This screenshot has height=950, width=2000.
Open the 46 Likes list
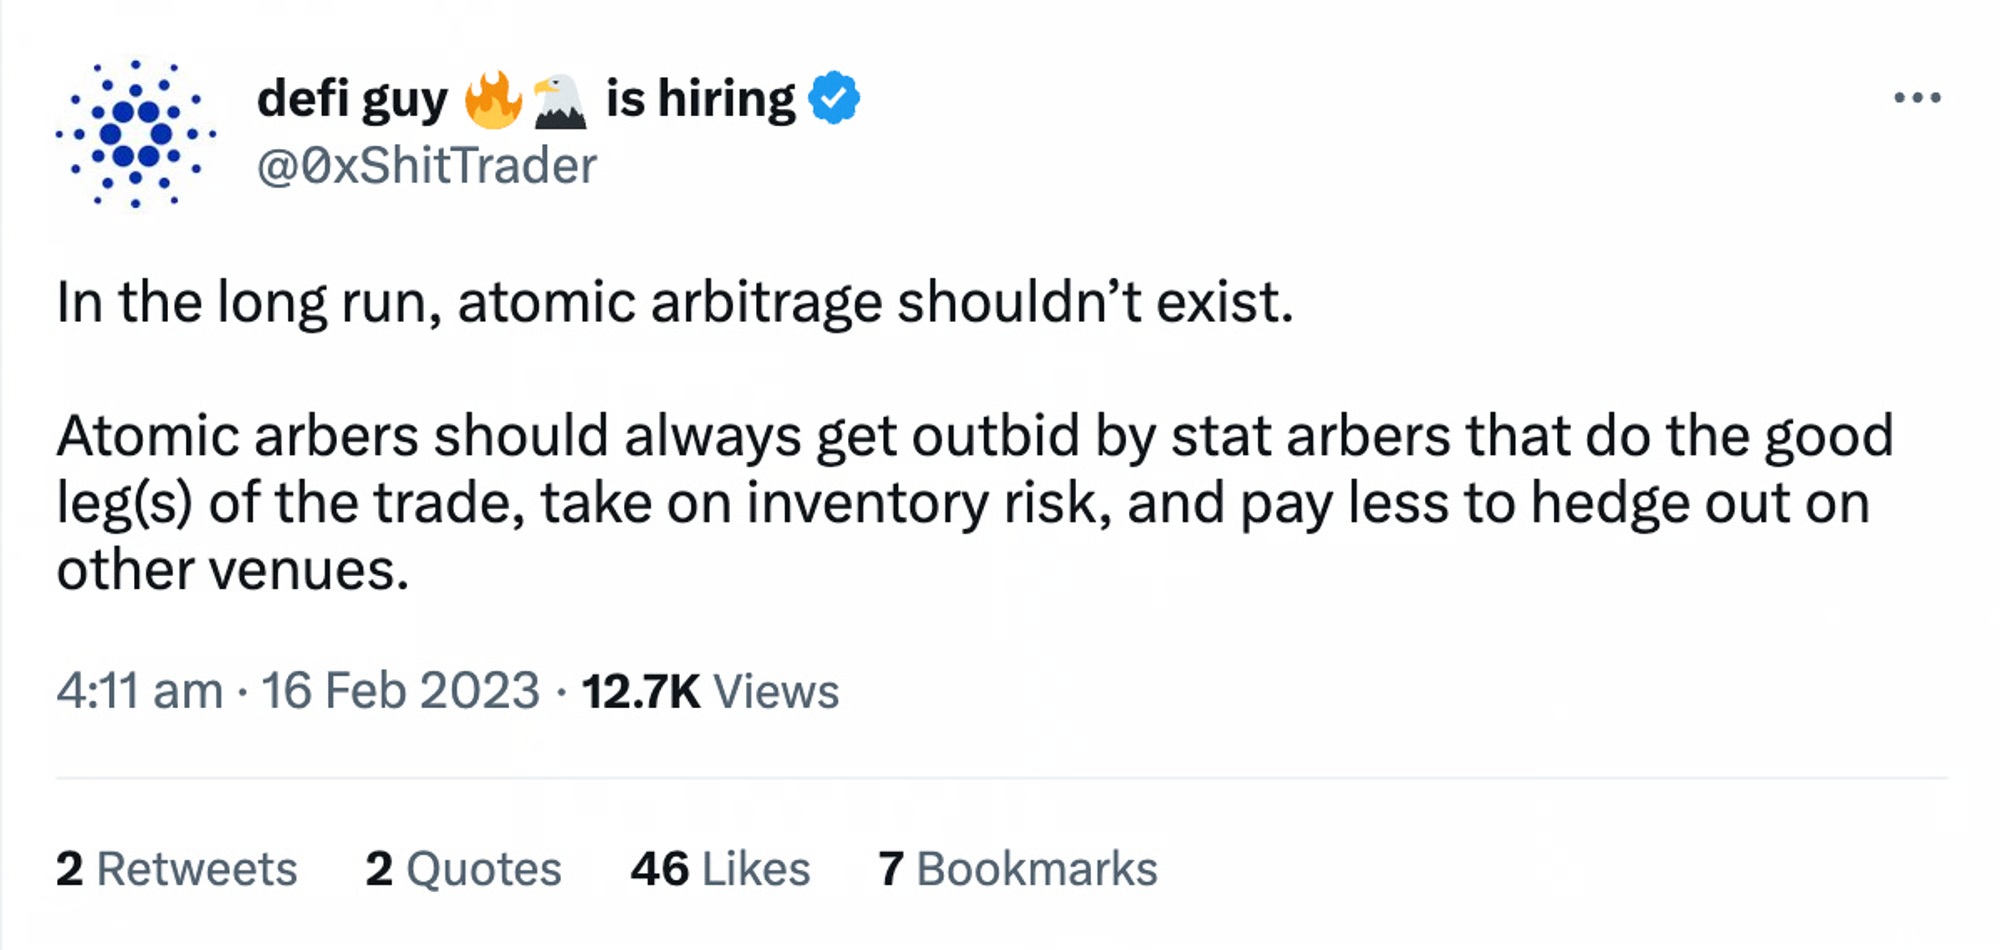[720, 868]
